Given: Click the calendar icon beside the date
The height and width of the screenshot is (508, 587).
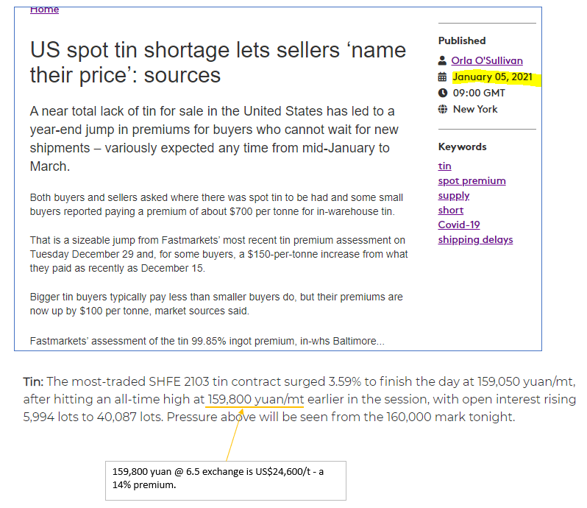Looking at the screenshot, I should click(x=442, y=77).
